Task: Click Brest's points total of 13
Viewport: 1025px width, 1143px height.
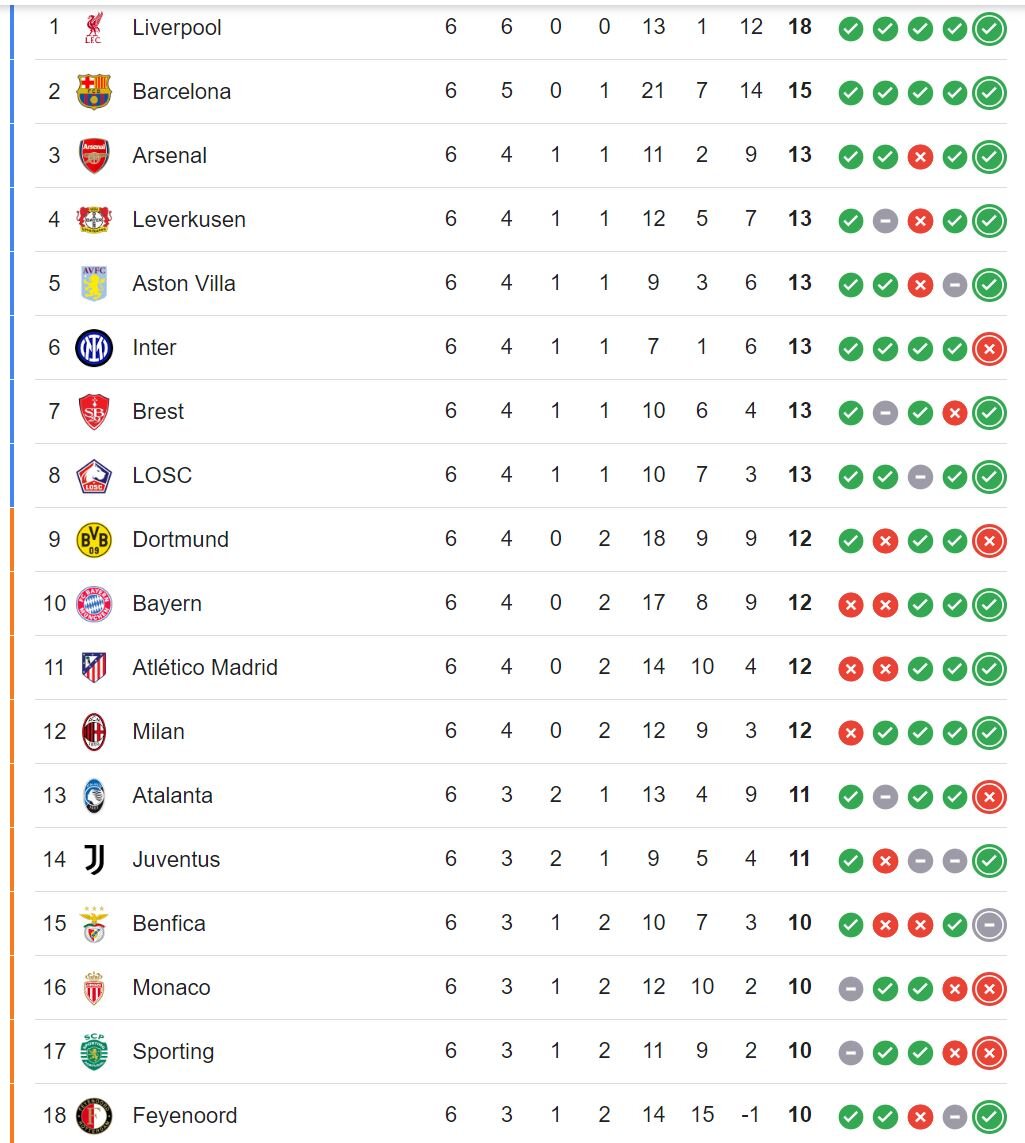Action: (799, 412)
